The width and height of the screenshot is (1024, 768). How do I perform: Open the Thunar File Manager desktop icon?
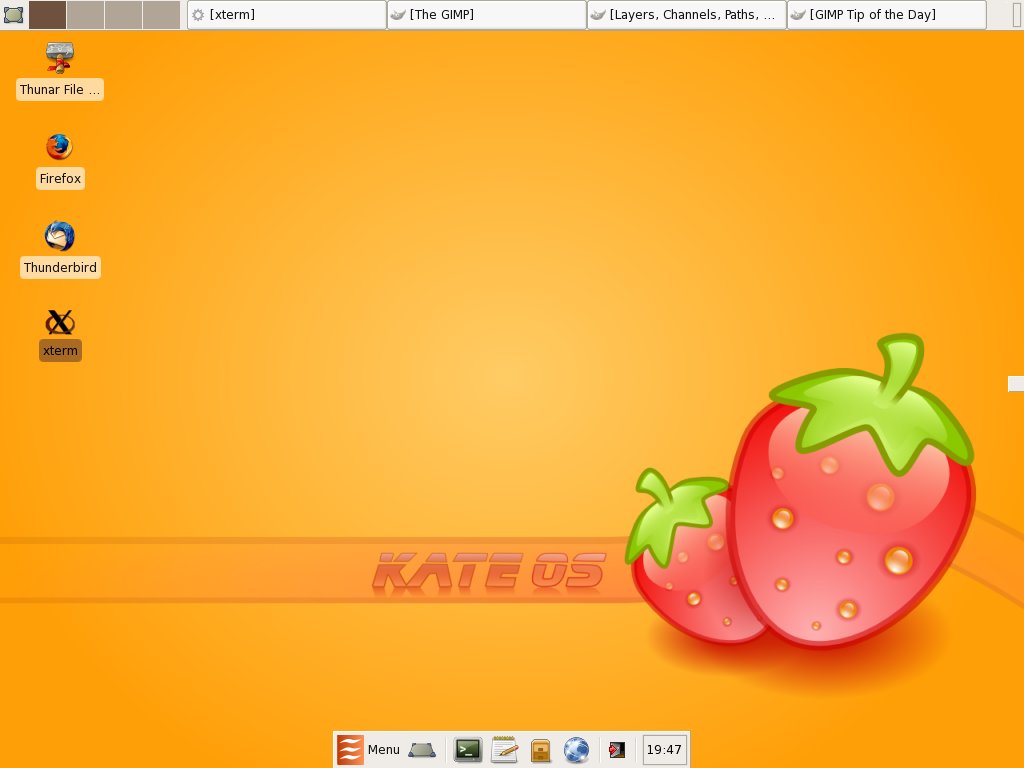coord(59,57)
